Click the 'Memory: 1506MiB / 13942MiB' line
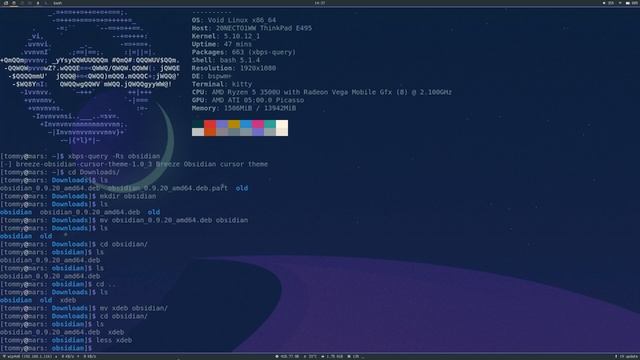Viewport: 640px width, 360px height. [244, 108]
